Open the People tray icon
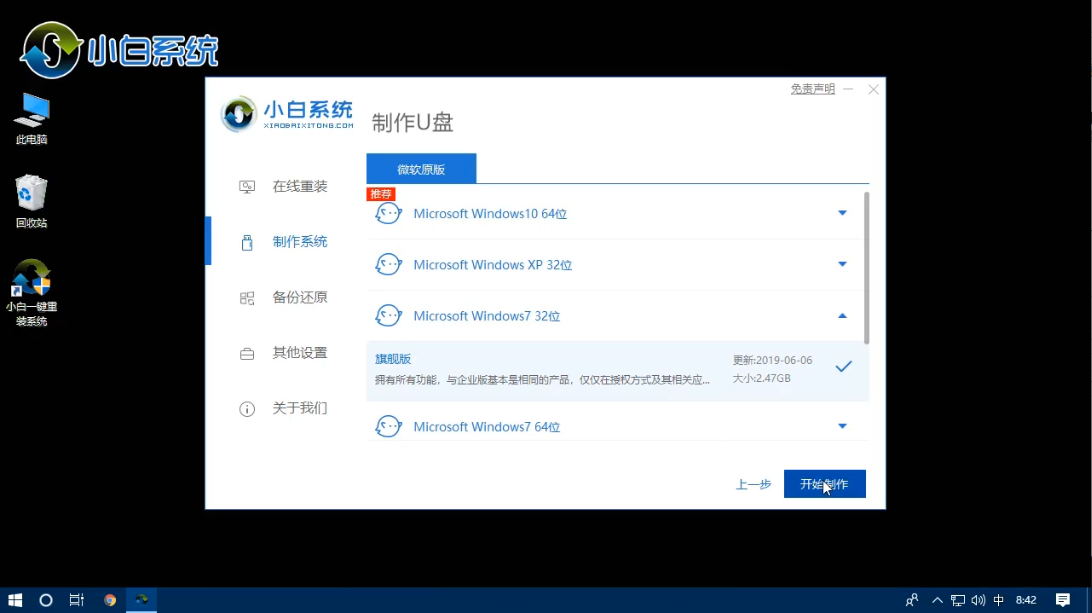 tap(912, 600)
